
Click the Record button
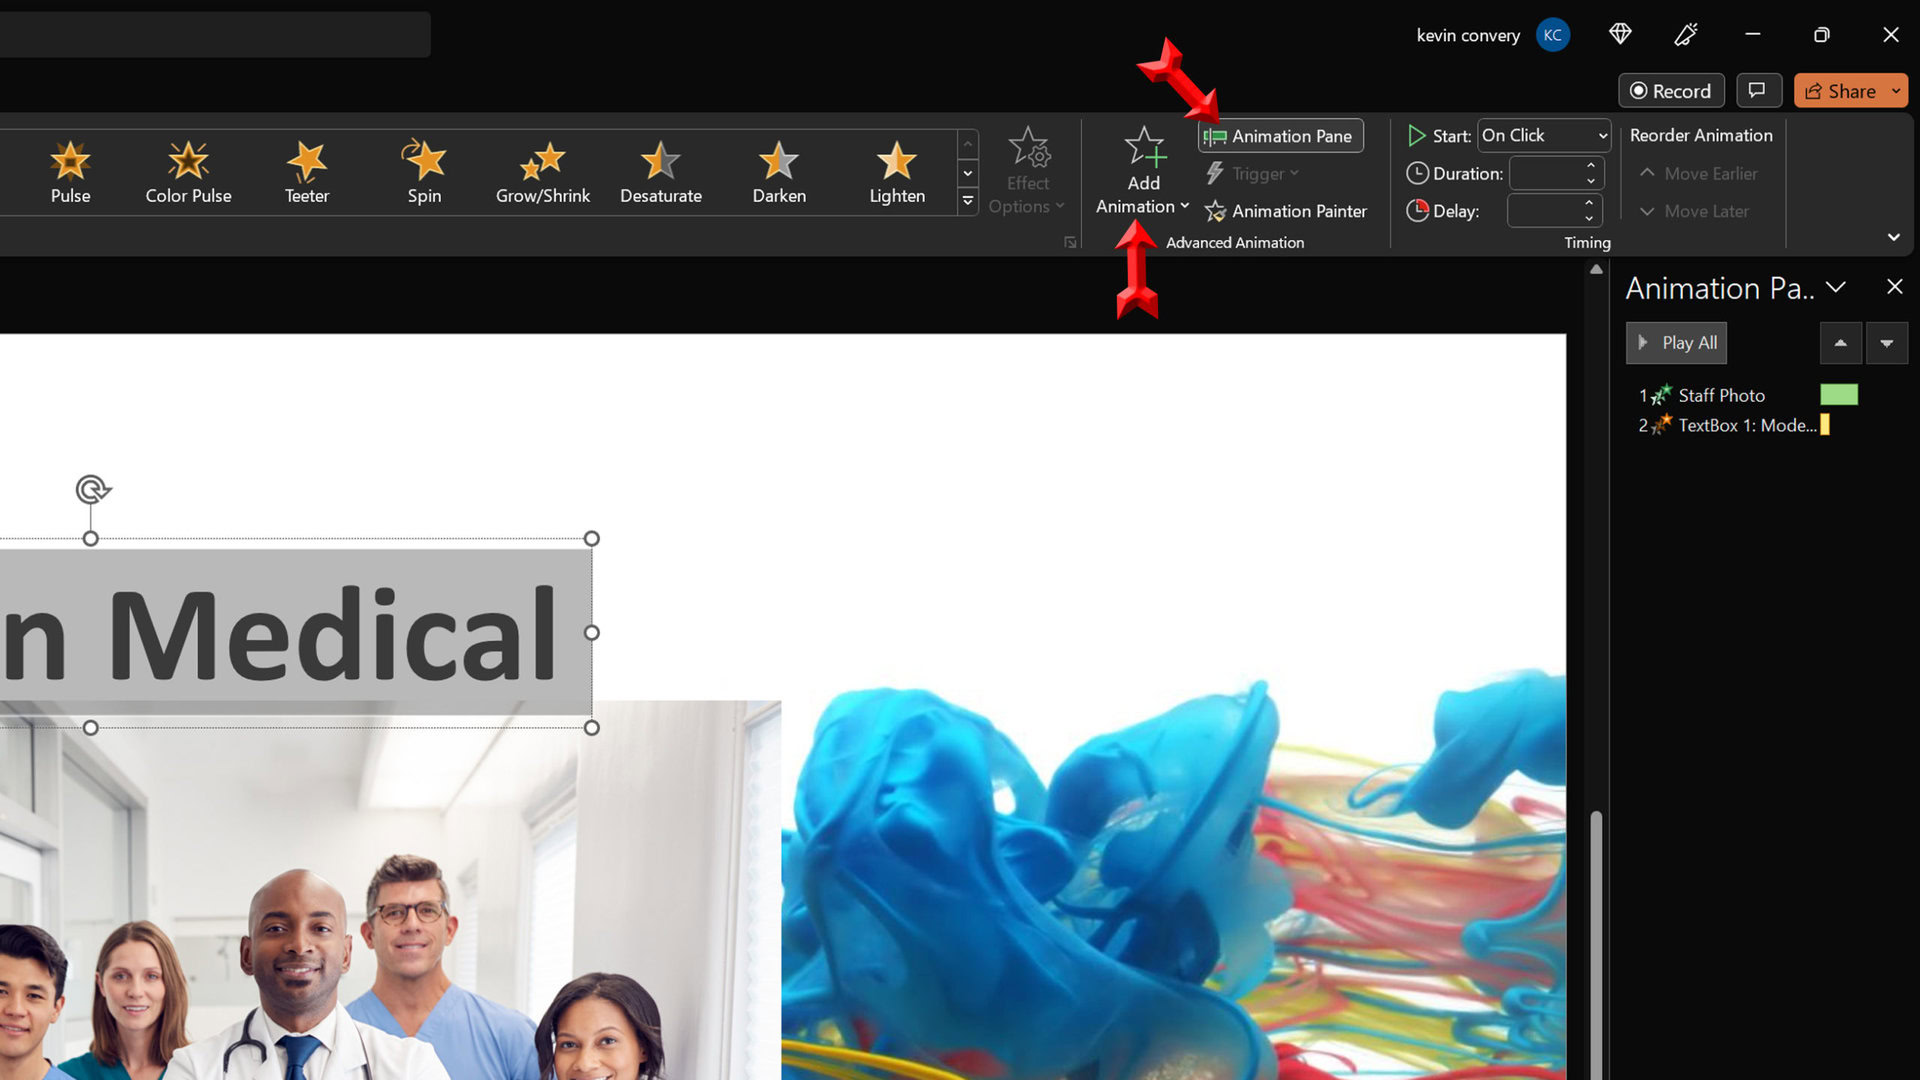click(x=1671, y=91)
